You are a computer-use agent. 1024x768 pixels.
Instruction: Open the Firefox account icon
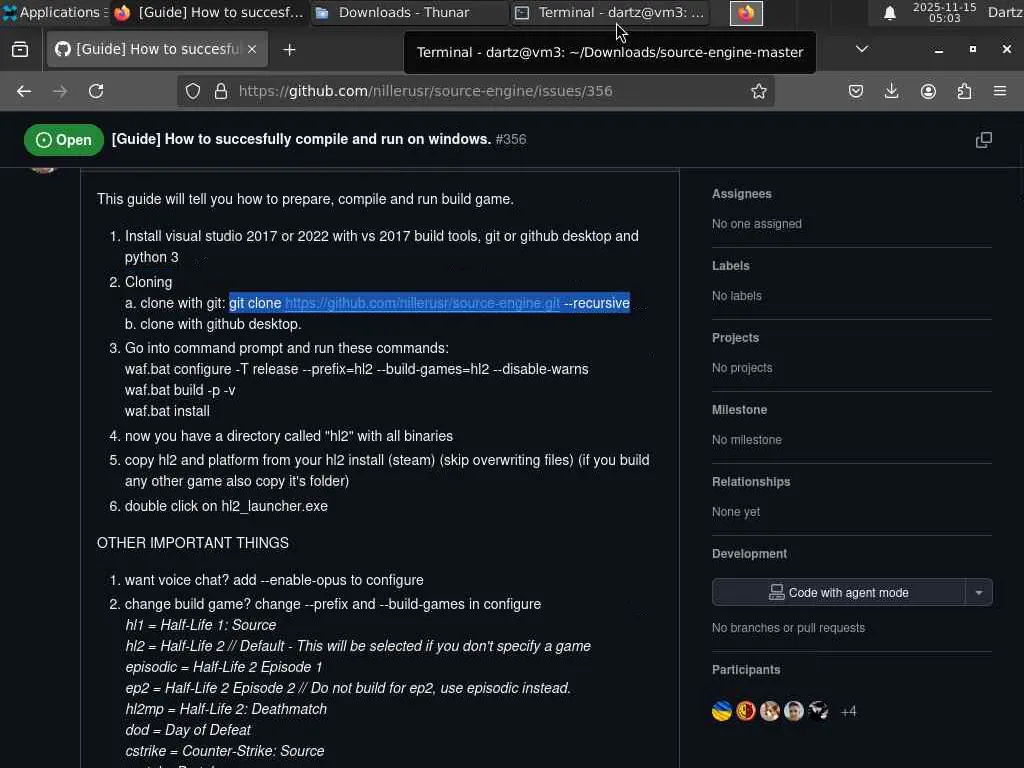coord(928,91)
